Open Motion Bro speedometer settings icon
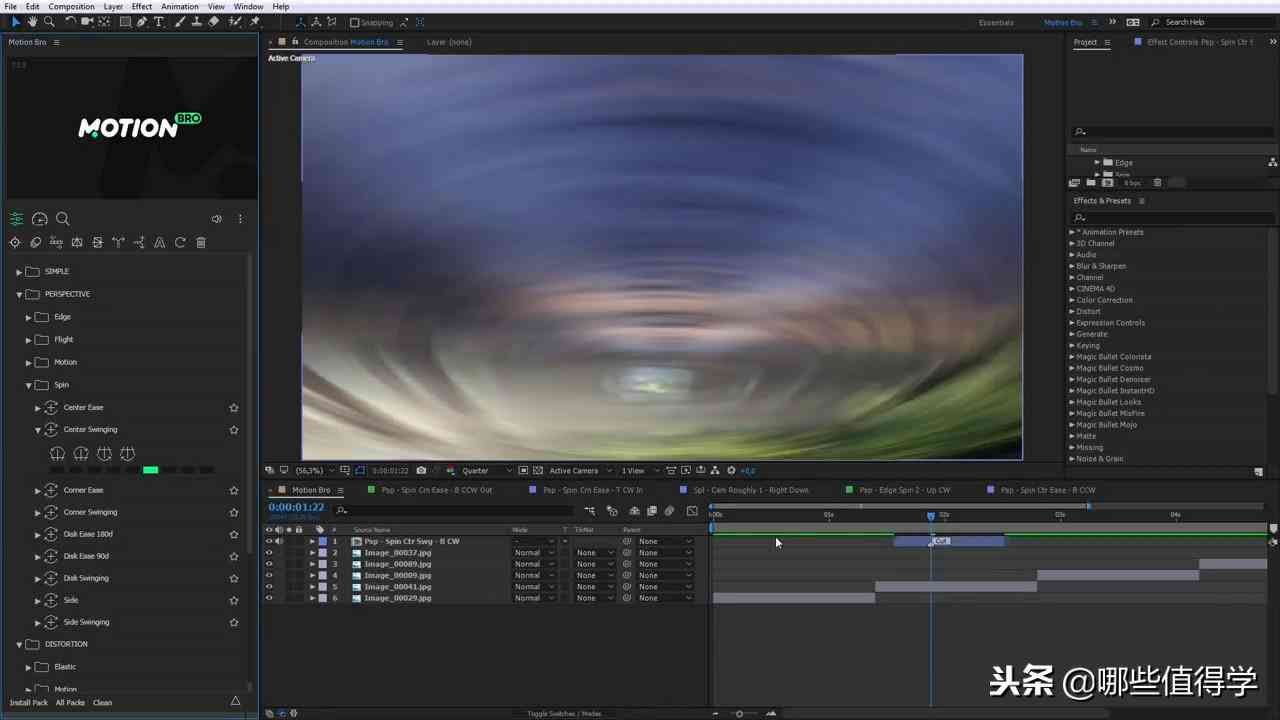Screen dimensions: 1280x720 click(x=40, y=219)
